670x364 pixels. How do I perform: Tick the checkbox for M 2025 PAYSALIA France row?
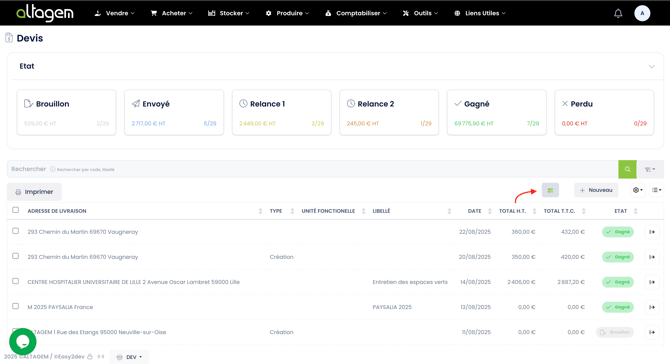click(16, 306)
